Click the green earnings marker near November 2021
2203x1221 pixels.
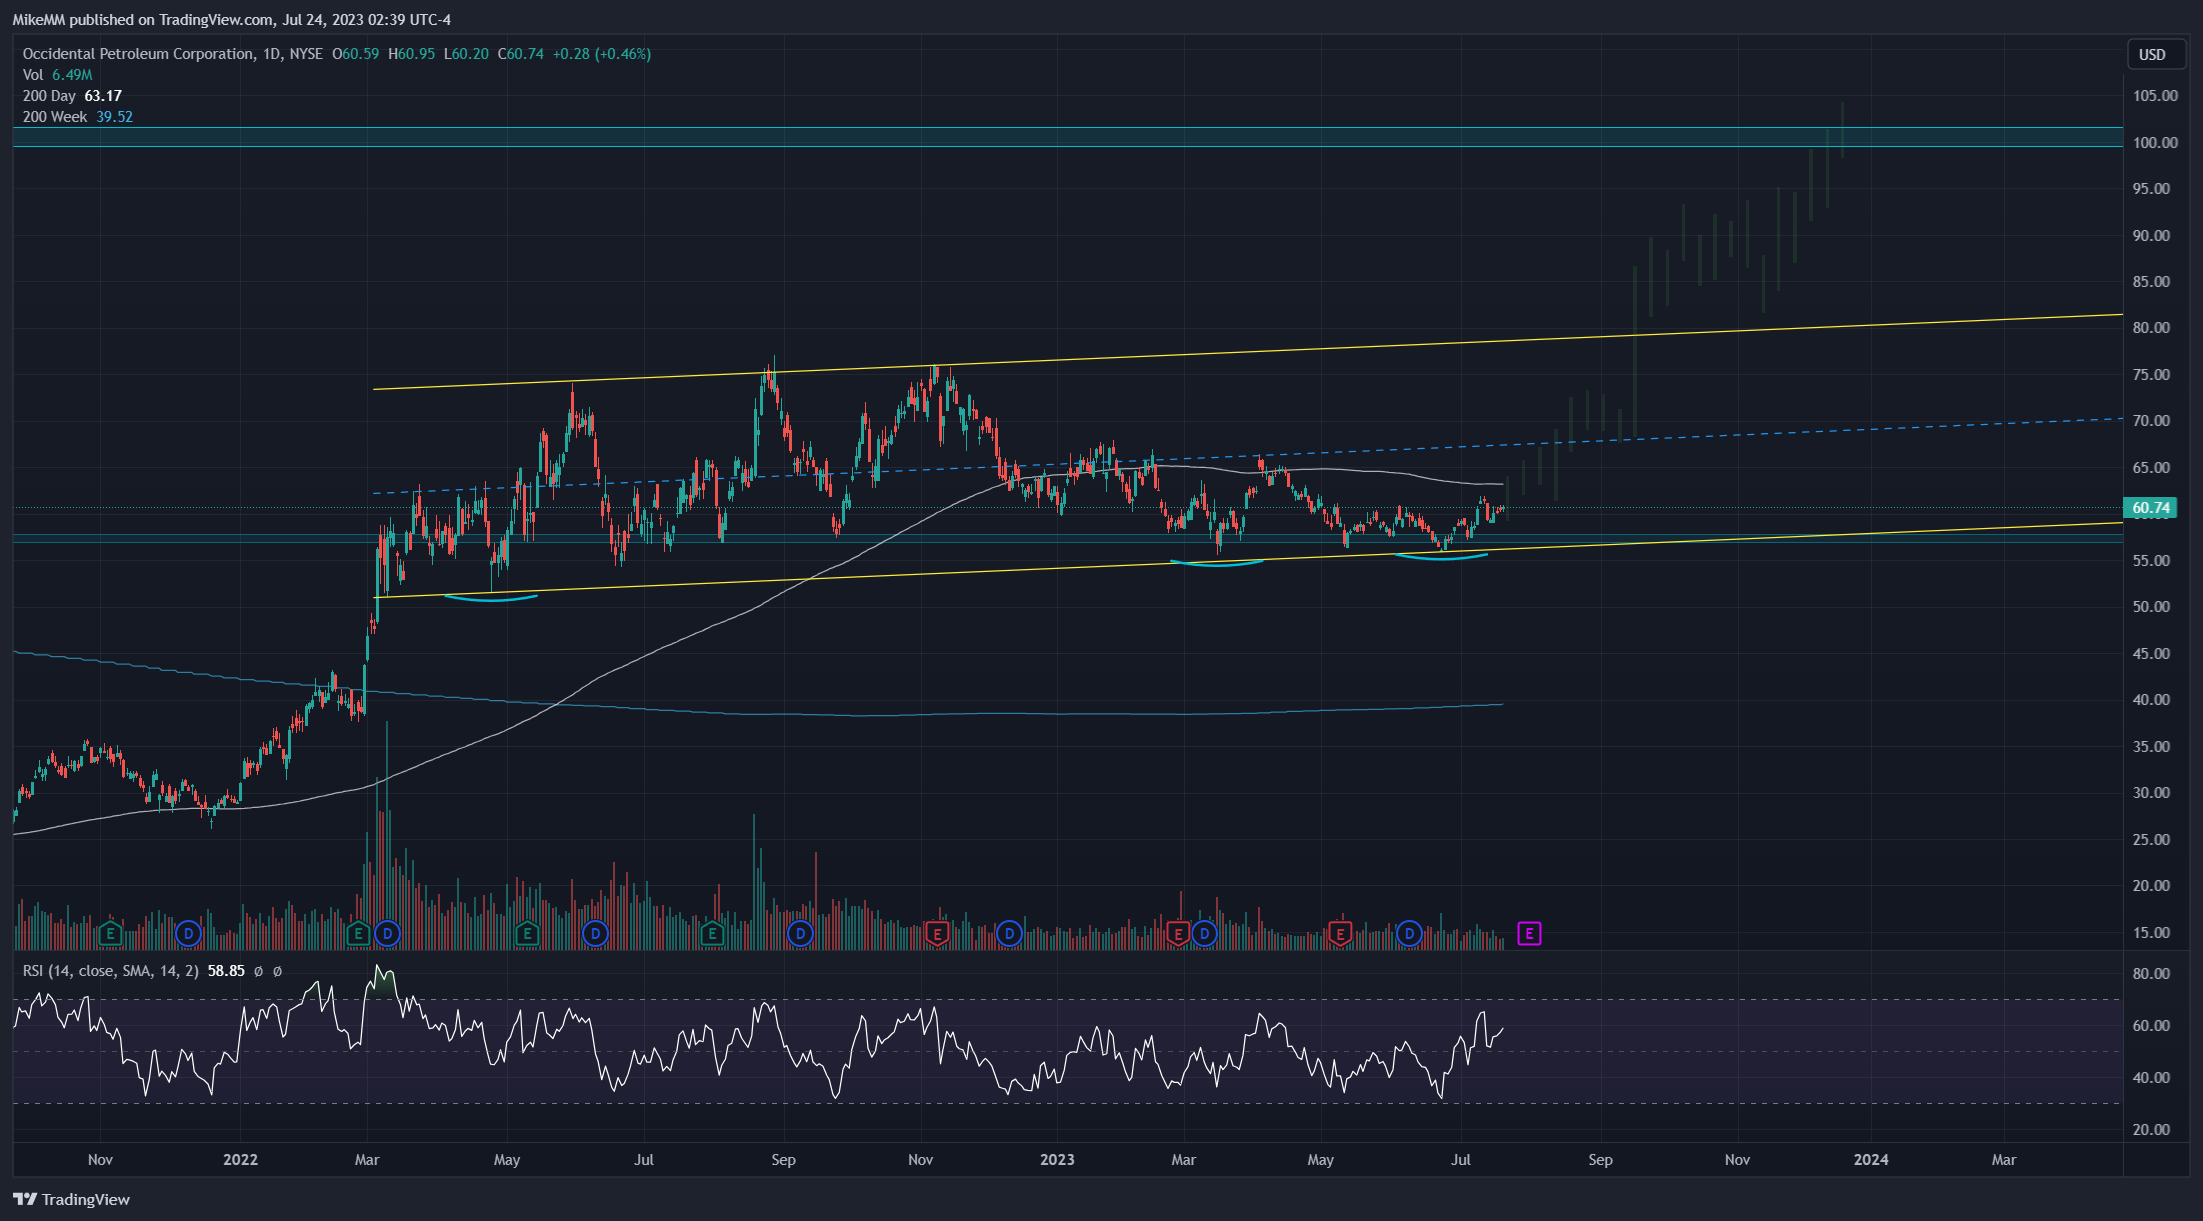point(111,935)
